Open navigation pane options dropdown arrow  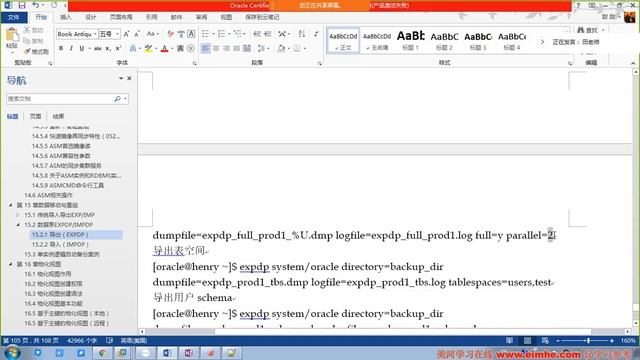[121, 78]
